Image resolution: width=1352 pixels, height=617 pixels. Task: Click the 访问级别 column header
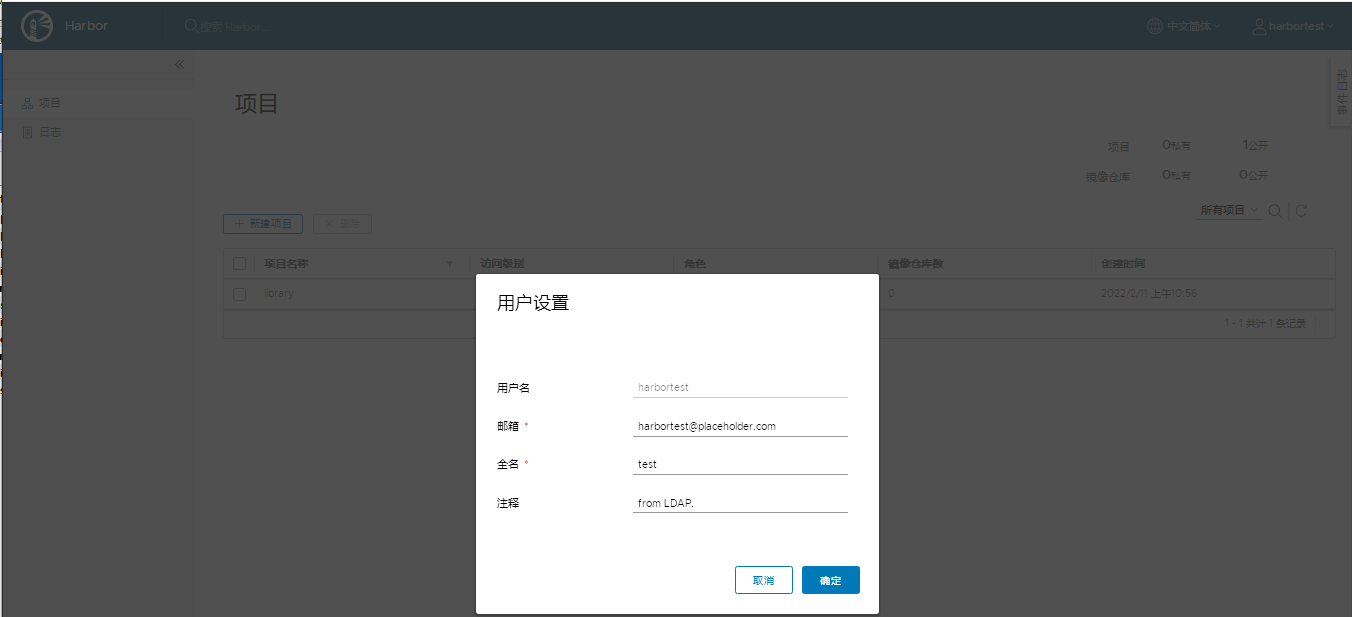pos(502,264)
